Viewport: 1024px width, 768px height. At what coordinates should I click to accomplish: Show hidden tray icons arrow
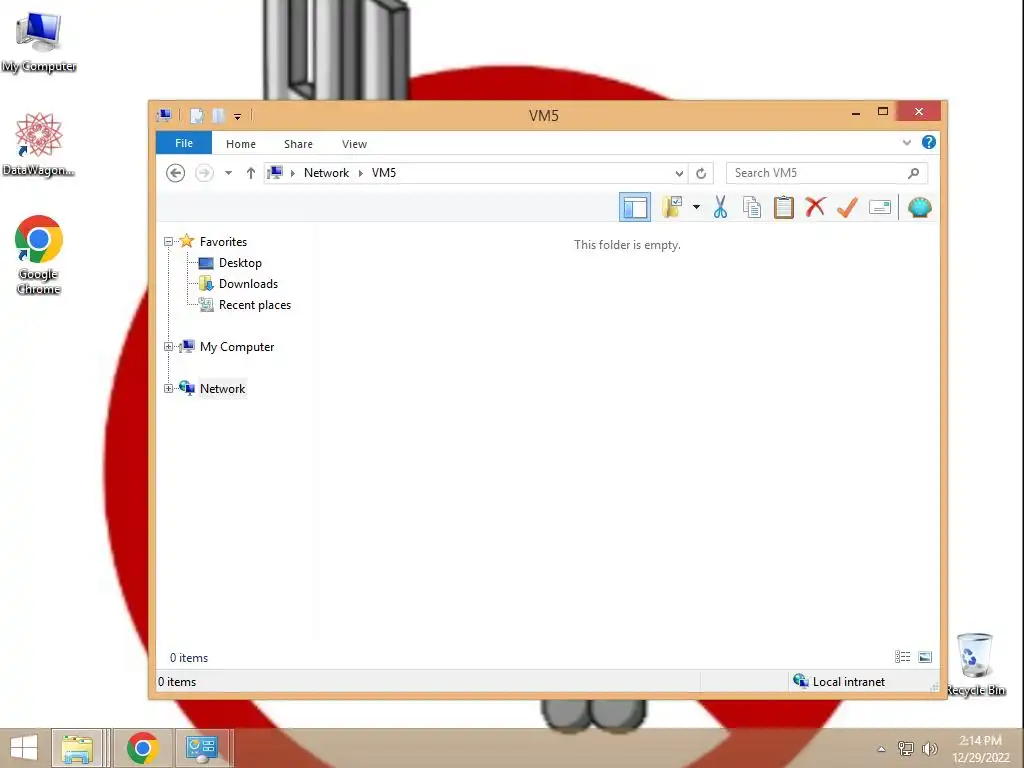tap(881, 749)
